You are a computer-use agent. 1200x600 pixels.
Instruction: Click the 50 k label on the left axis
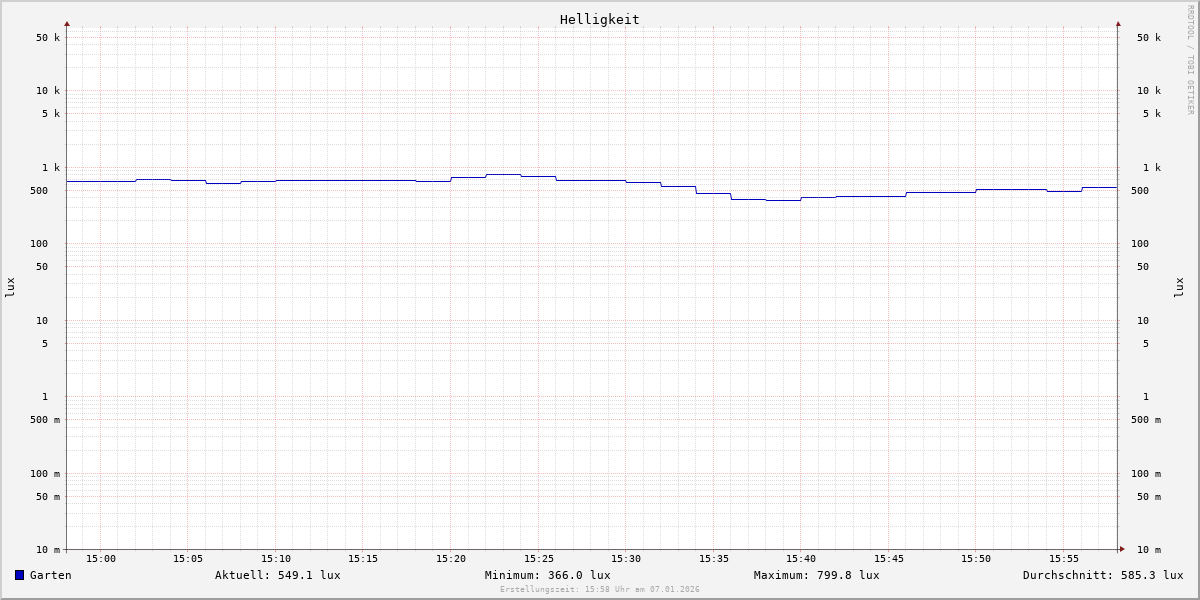(x=48, y=38)
